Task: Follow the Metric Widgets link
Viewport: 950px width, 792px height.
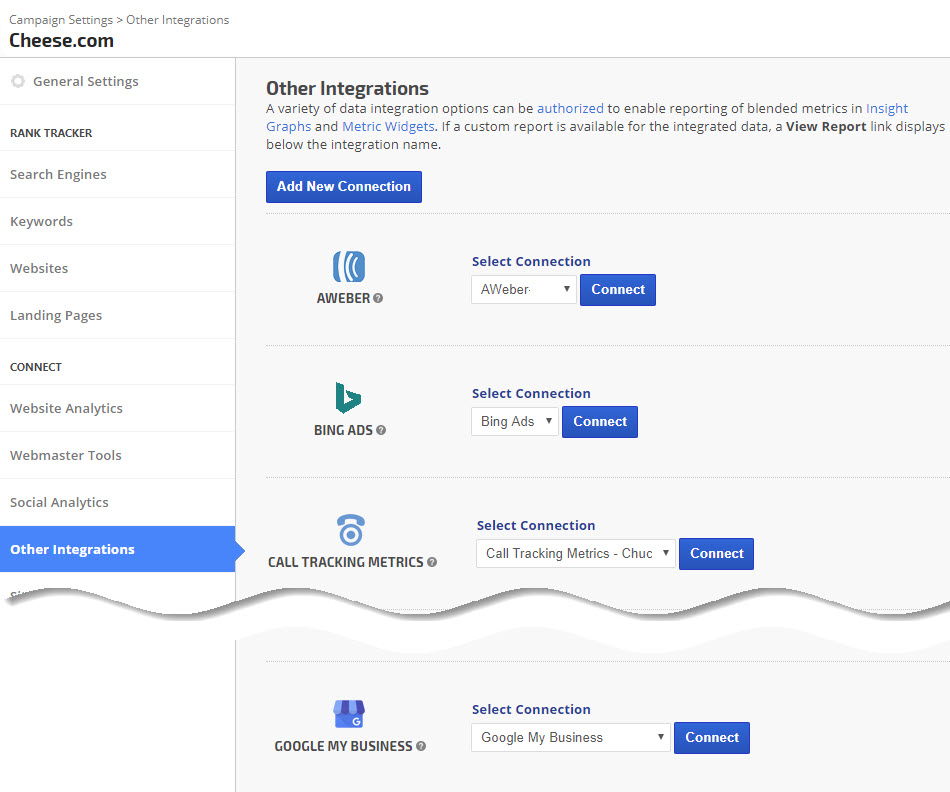Action: coord(388,126)
